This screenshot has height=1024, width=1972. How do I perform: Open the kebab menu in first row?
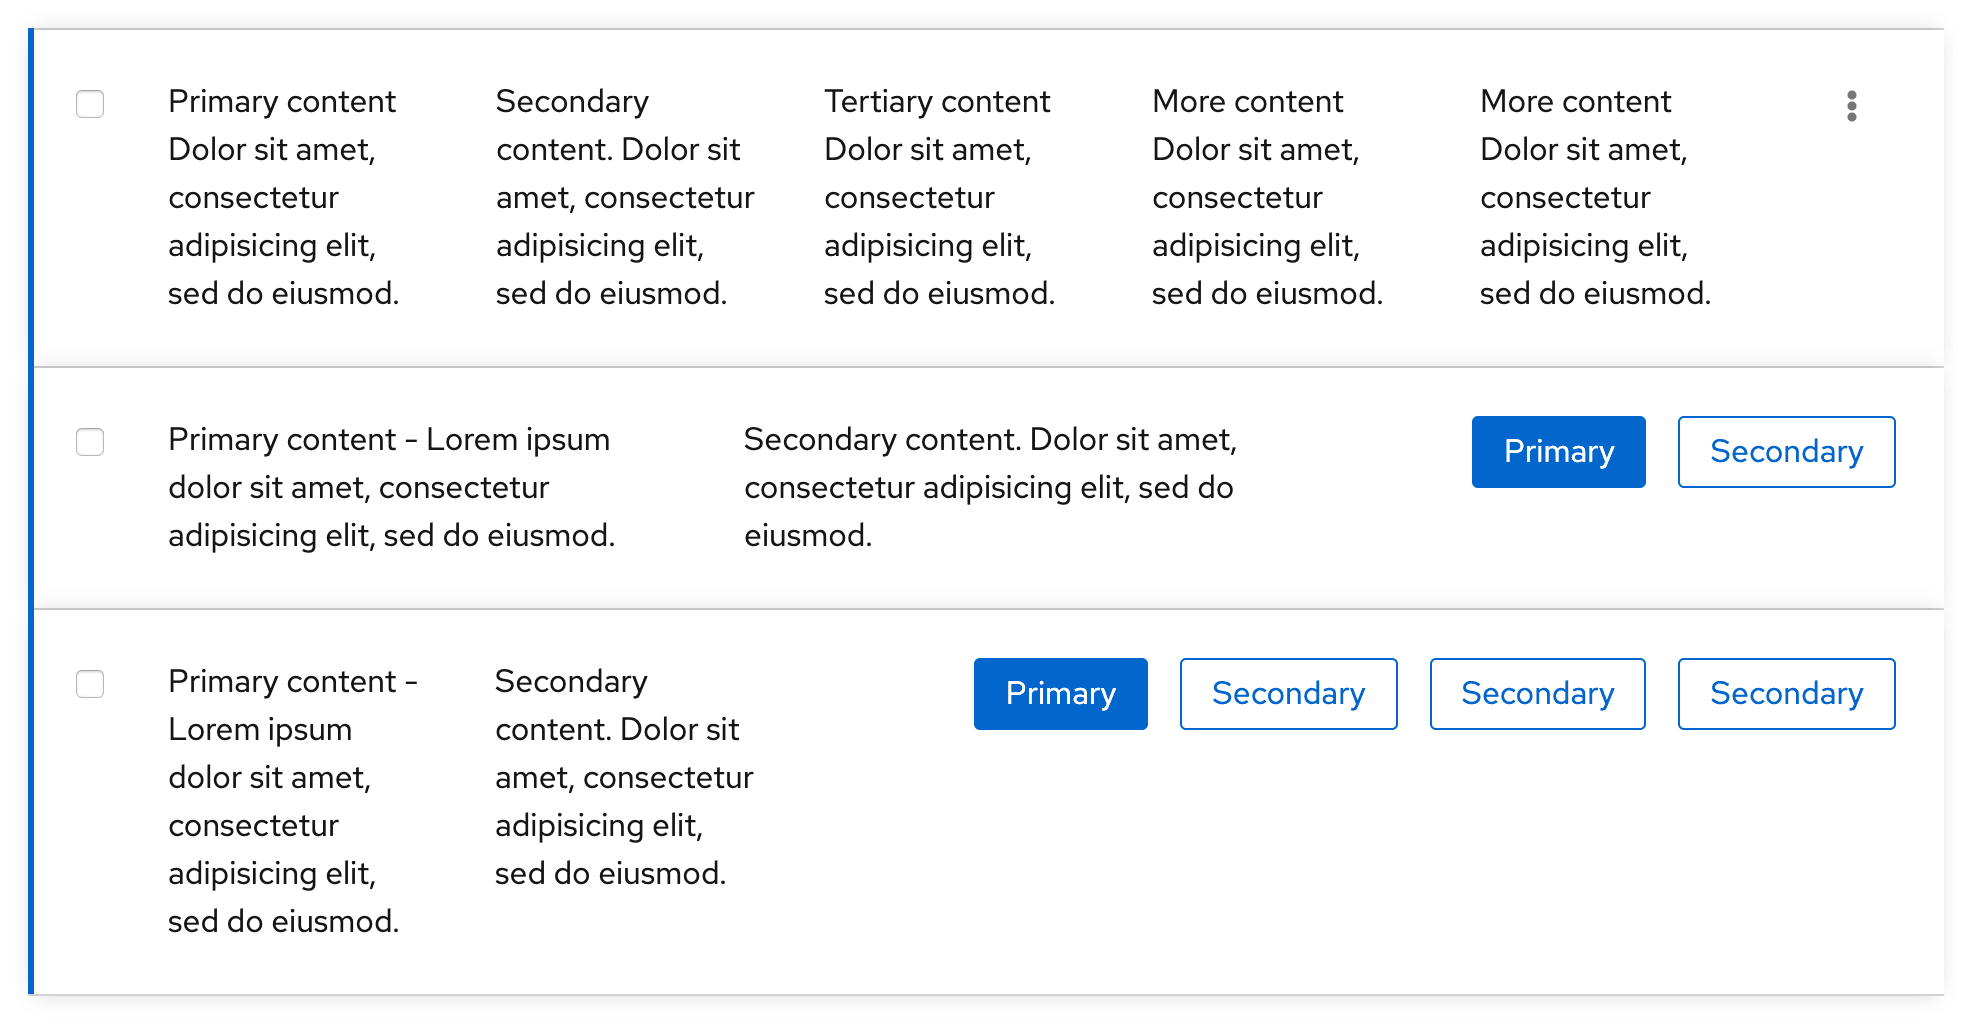pyautogui.click(x=1851, y=105)
